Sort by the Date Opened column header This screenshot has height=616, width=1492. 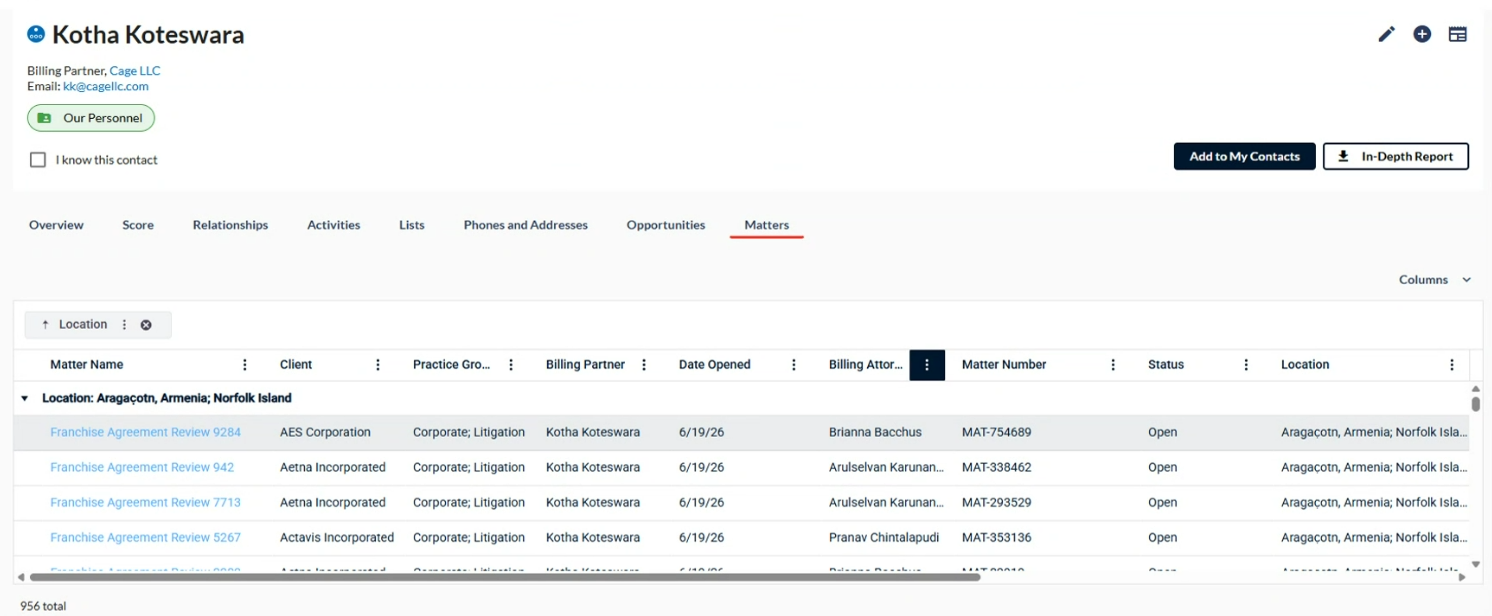coord(714,365)
